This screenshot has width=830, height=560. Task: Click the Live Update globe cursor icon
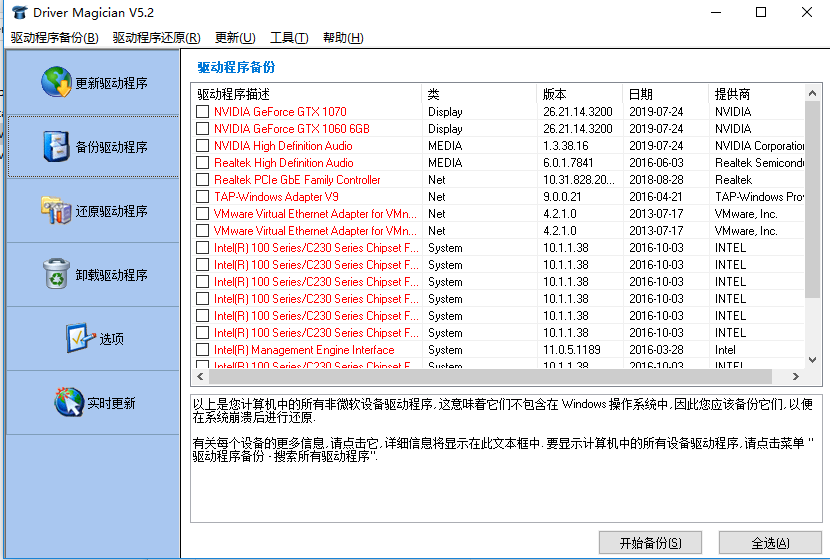pyautogui.click(x=69, y=402)
